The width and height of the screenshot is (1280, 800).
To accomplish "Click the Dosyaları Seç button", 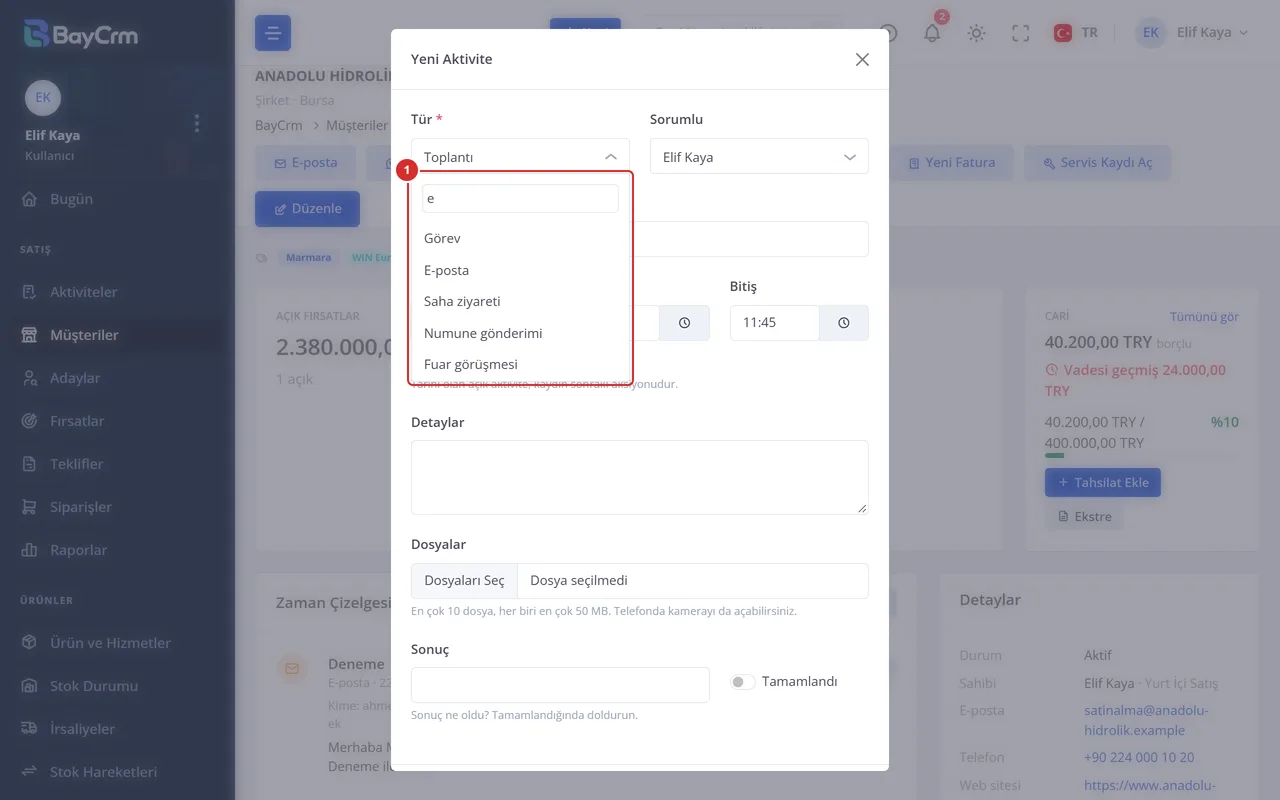I will tap(464, 580).
